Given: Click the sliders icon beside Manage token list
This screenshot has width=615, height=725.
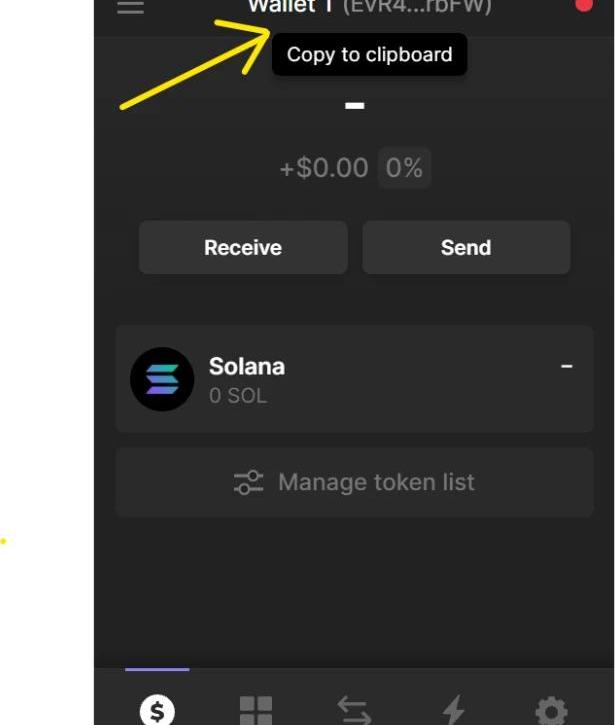Looking at the screenshot, I should pyautogui.click(x=248, y=483).
